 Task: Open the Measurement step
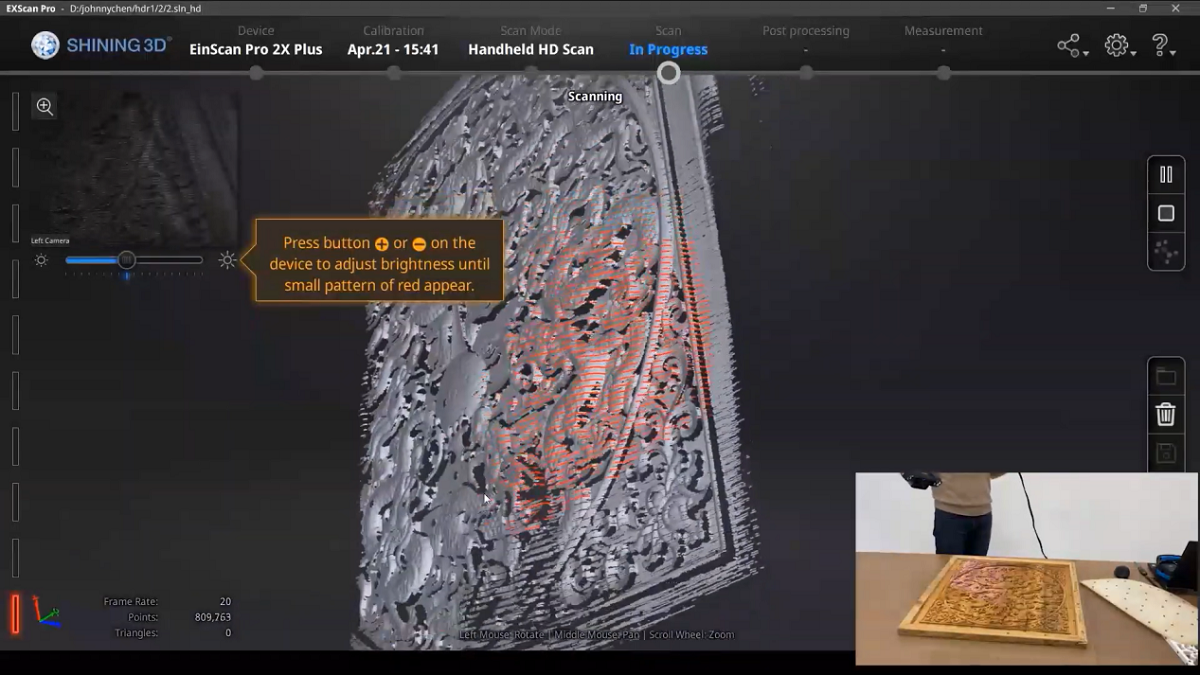point(943,40)
